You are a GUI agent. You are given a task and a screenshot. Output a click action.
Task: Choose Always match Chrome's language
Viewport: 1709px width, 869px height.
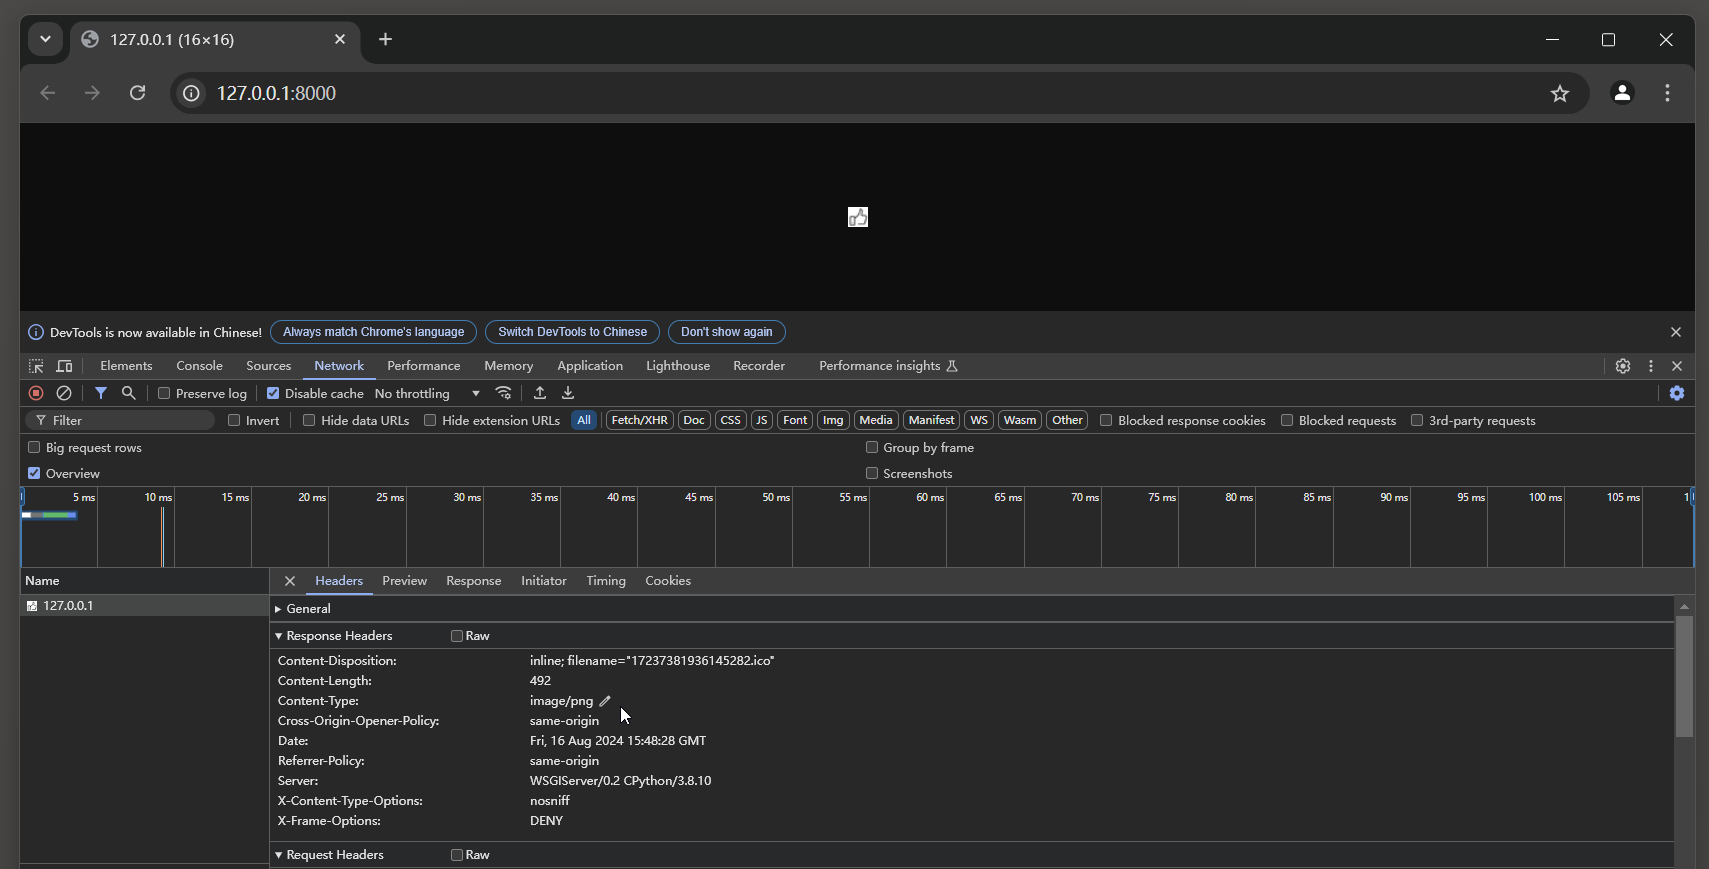[373, 332]
